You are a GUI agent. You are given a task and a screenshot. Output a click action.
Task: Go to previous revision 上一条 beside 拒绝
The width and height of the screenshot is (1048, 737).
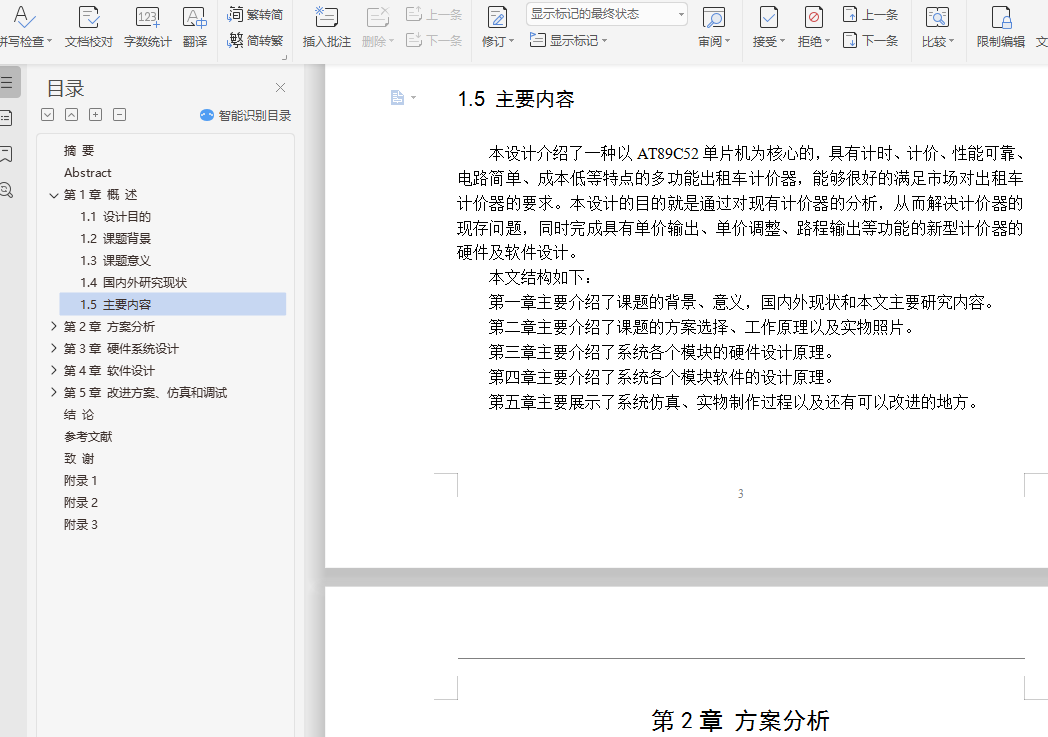[870, 14]
